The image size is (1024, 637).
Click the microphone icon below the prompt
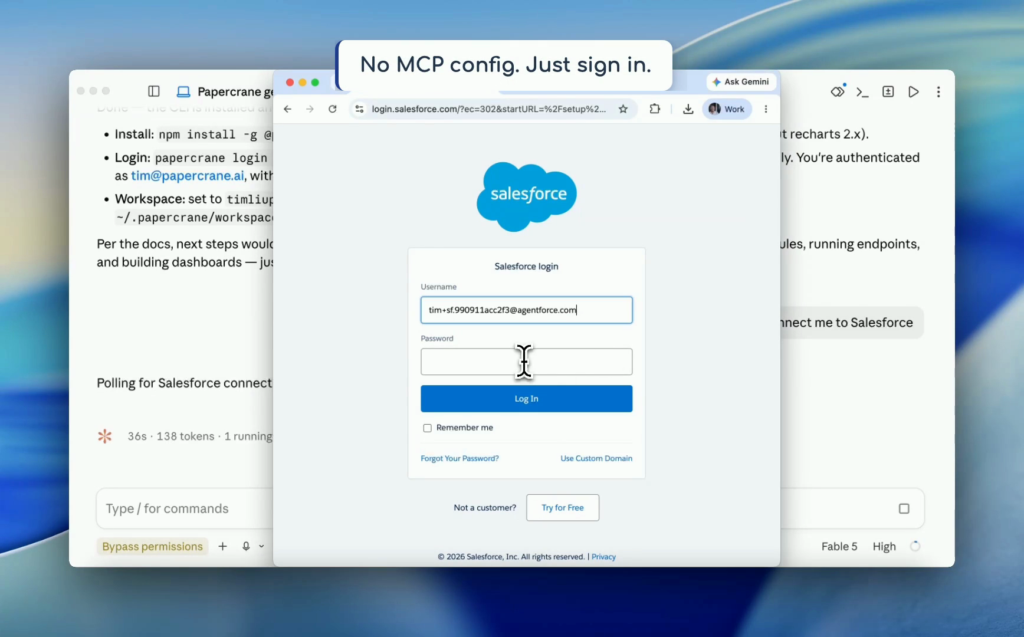246,546
